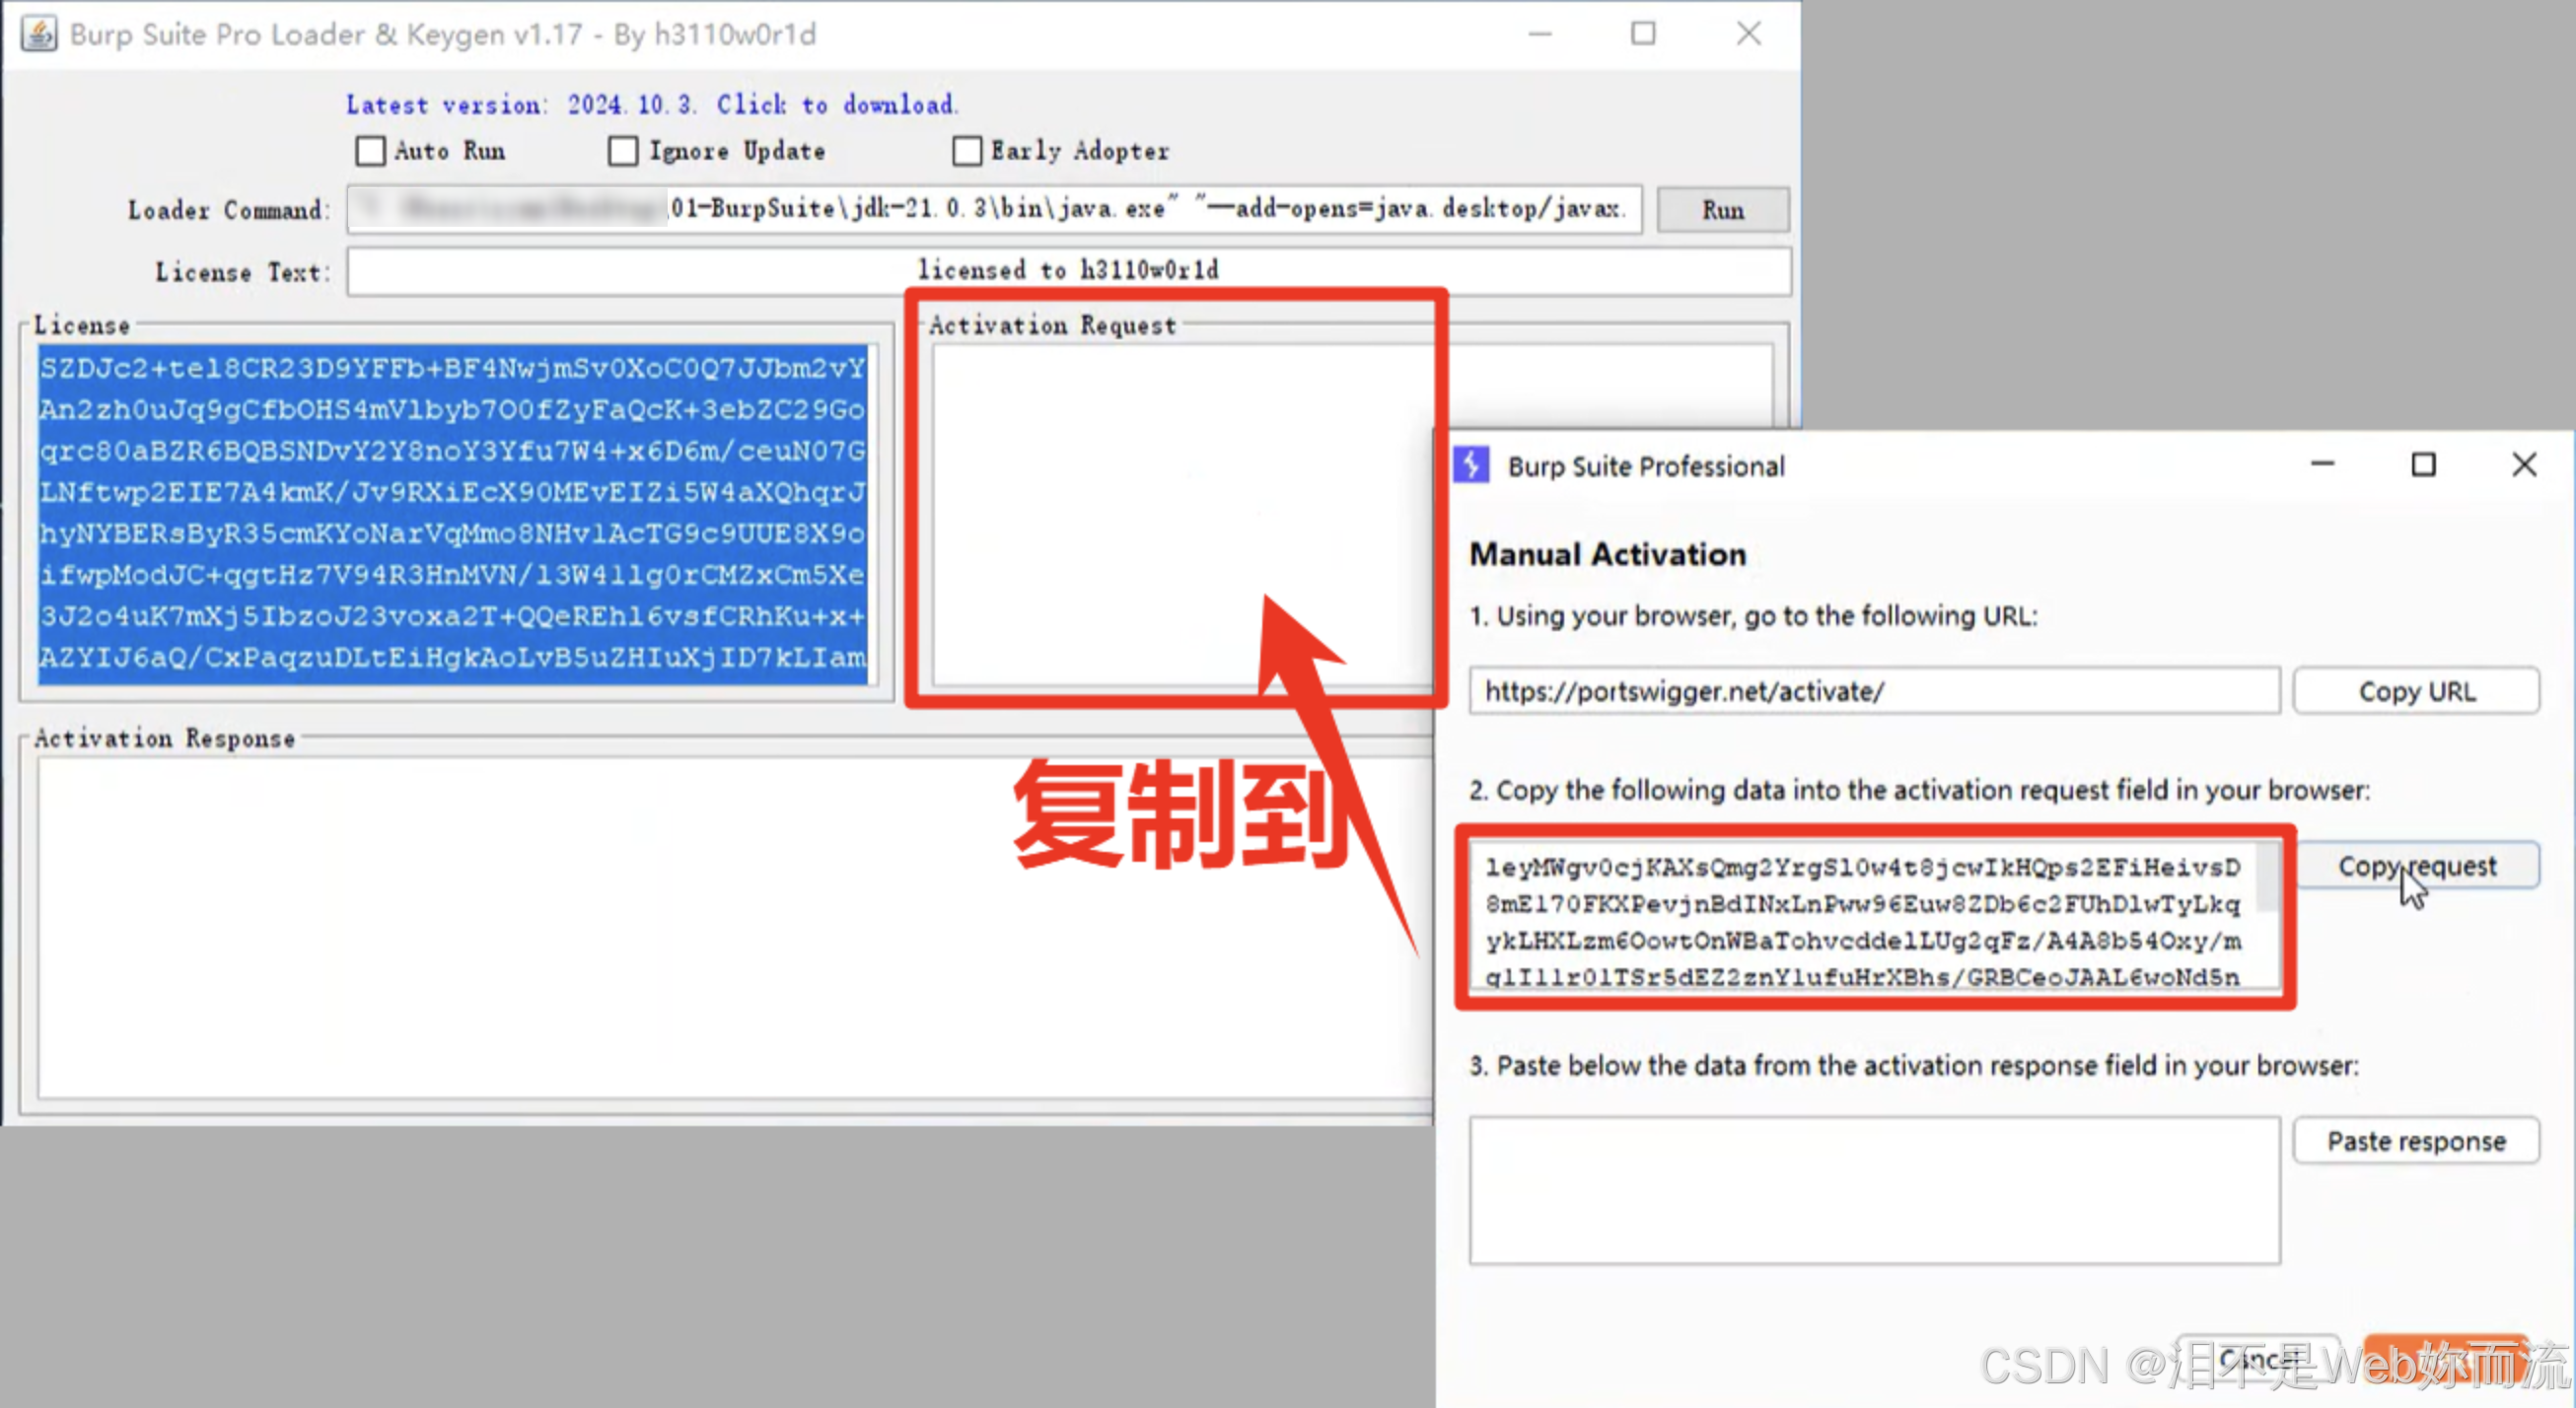Enable the Auto Run checkbox
This screenshot has width=2576, height=1408.
click(x=370, y=151)
